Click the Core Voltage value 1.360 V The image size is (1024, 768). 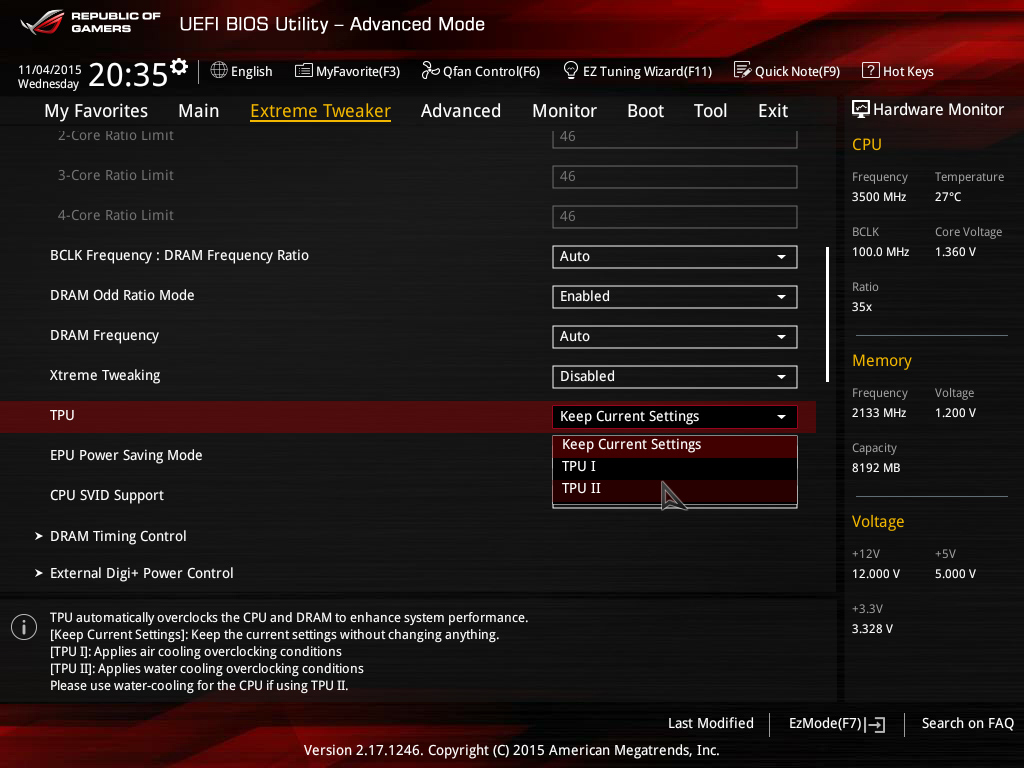point(955,251)
